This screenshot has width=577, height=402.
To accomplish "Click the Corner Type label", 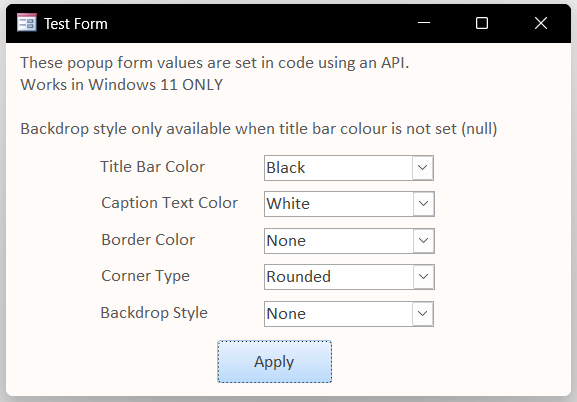I will (x=145, y=276).
